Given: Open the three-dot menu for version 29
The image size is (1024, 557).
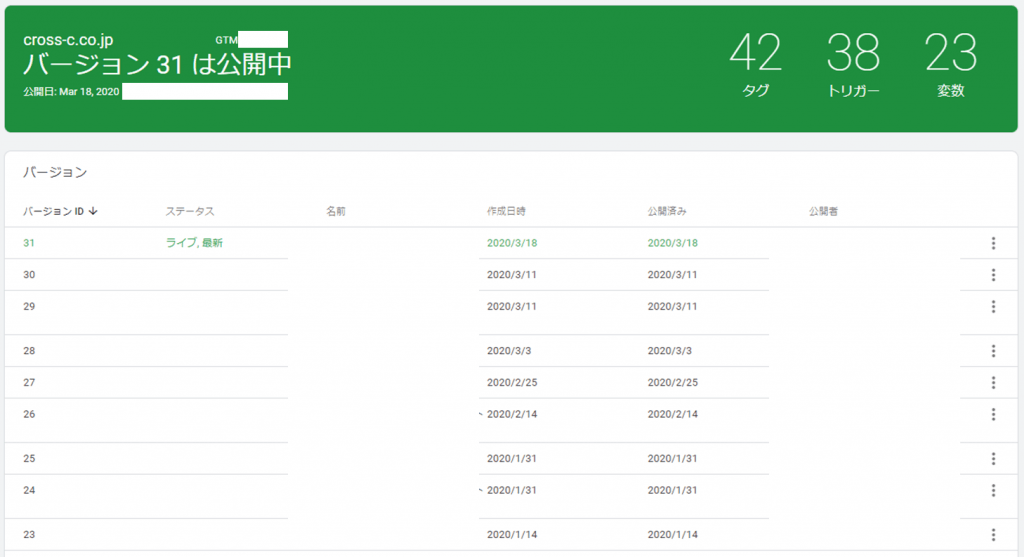Looking at the screenshot, I should [x=993, y=306].
